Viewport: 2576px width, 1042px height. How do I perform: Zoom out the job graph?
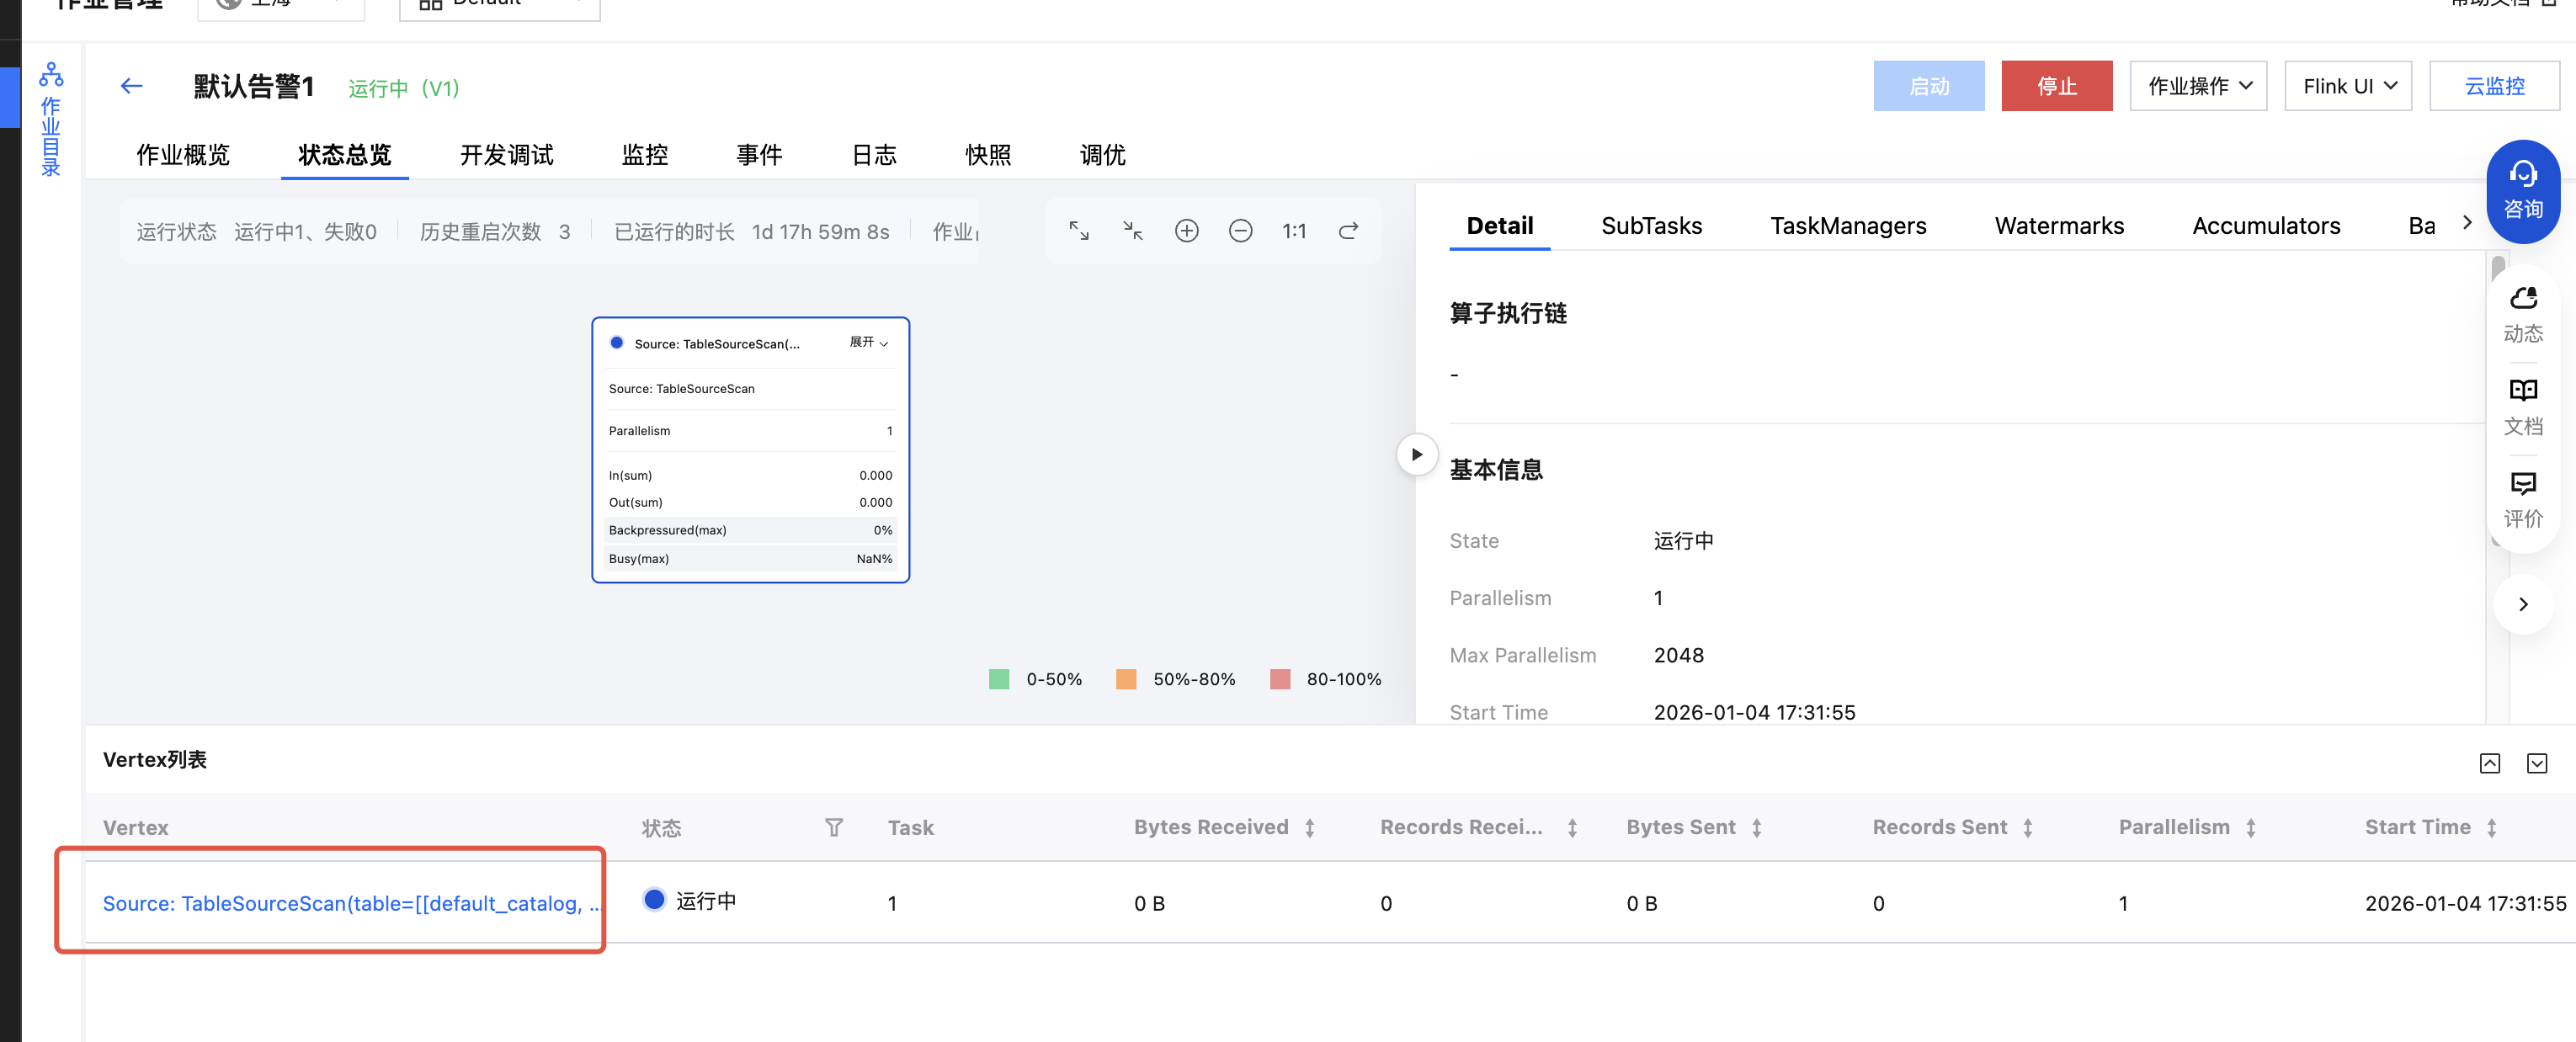coord(1240,231)
